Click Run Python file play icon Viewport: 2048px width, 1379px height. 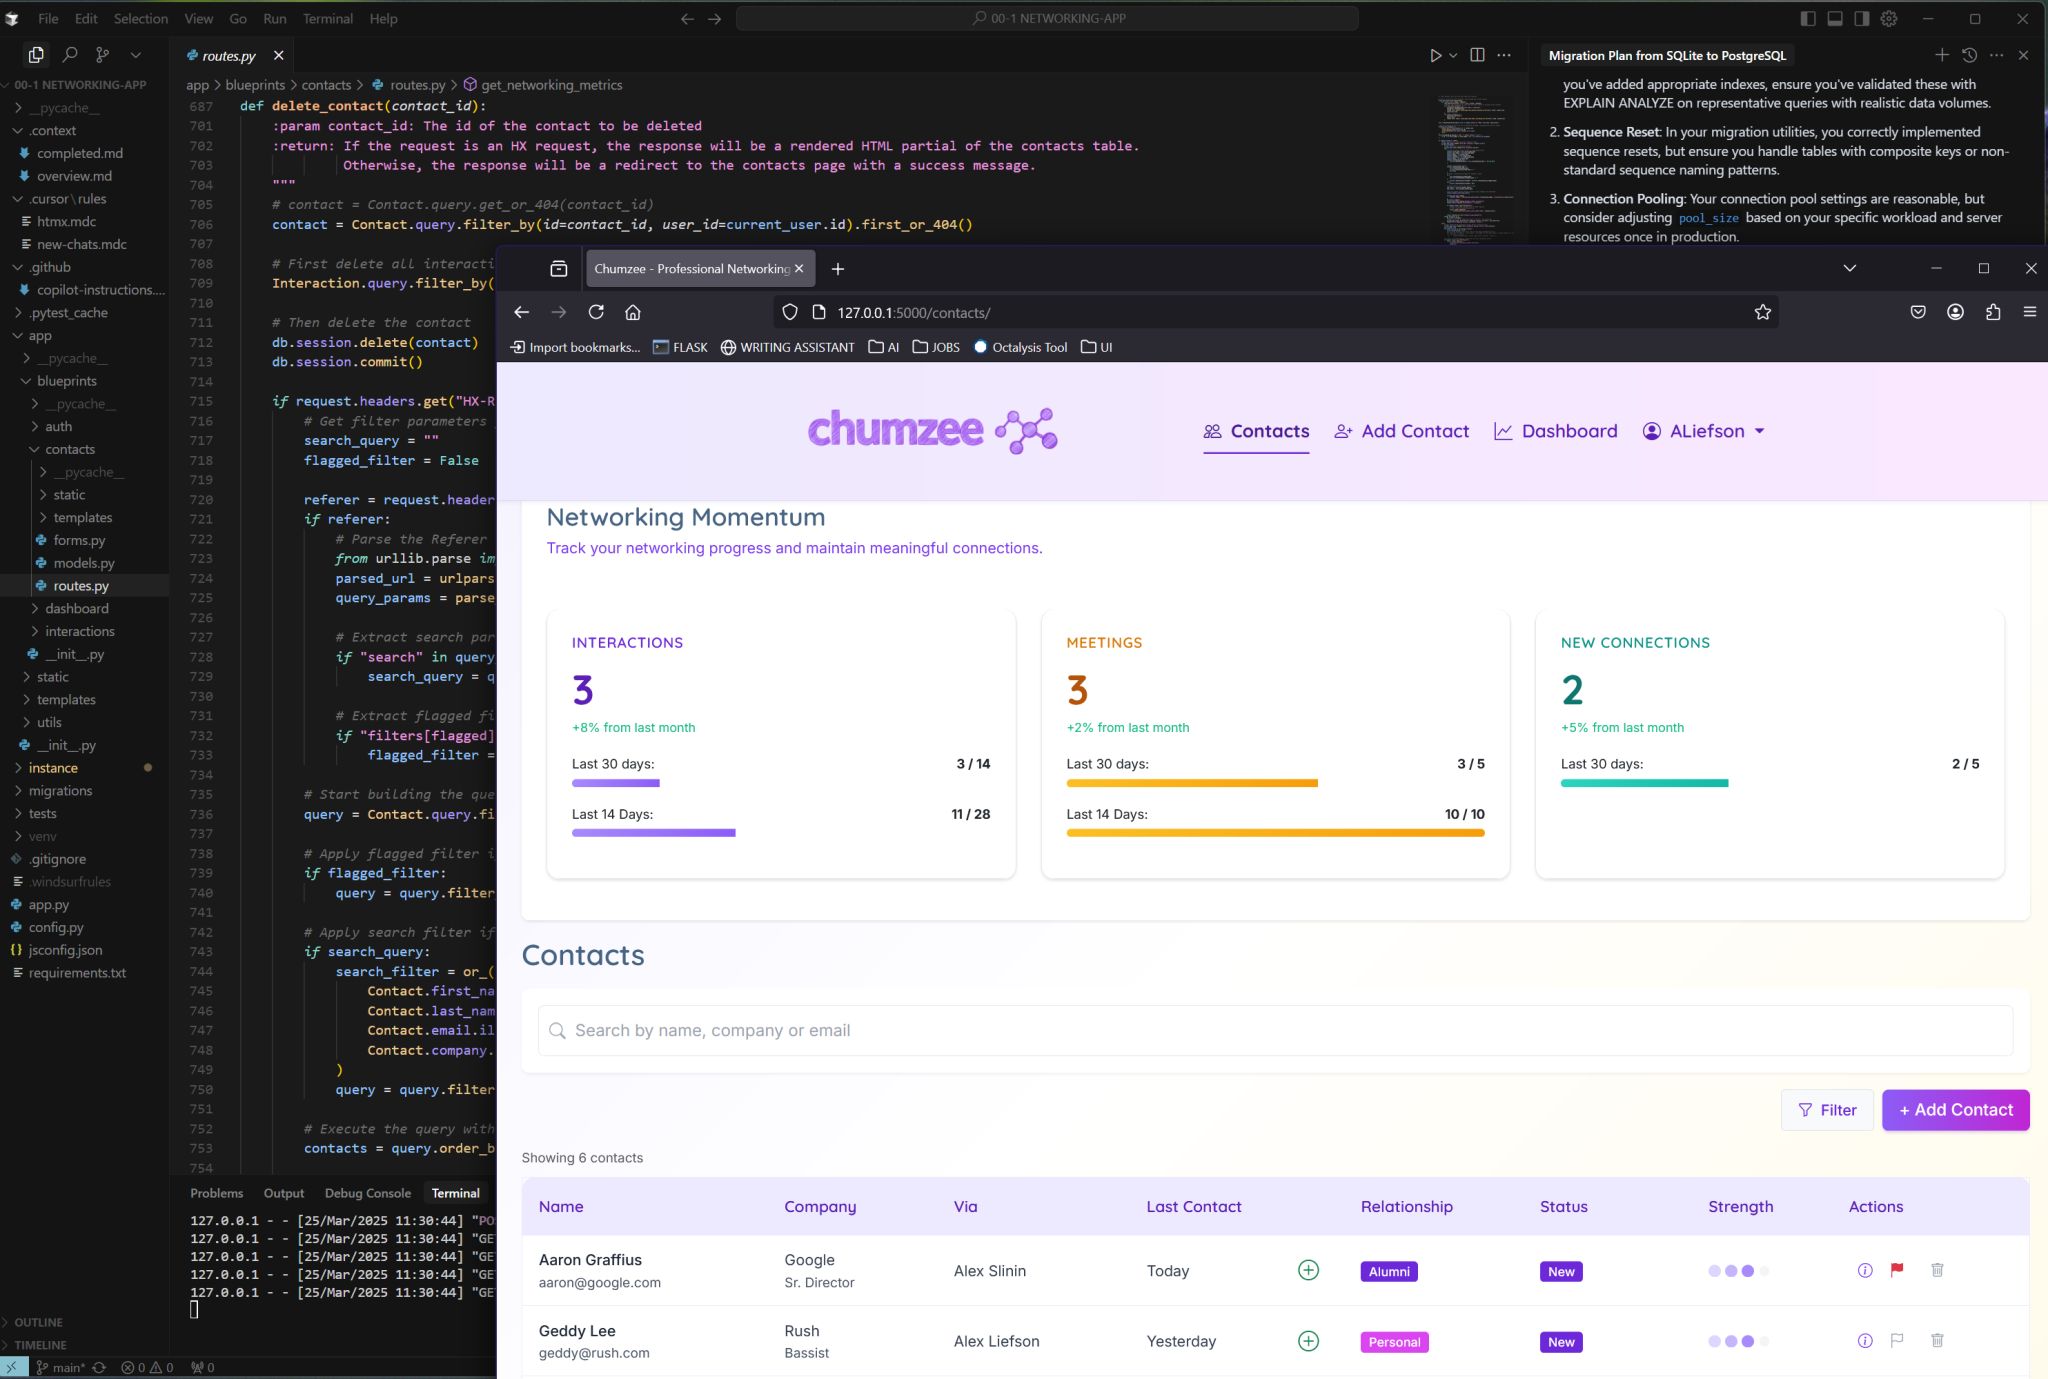pos(1435,55)
